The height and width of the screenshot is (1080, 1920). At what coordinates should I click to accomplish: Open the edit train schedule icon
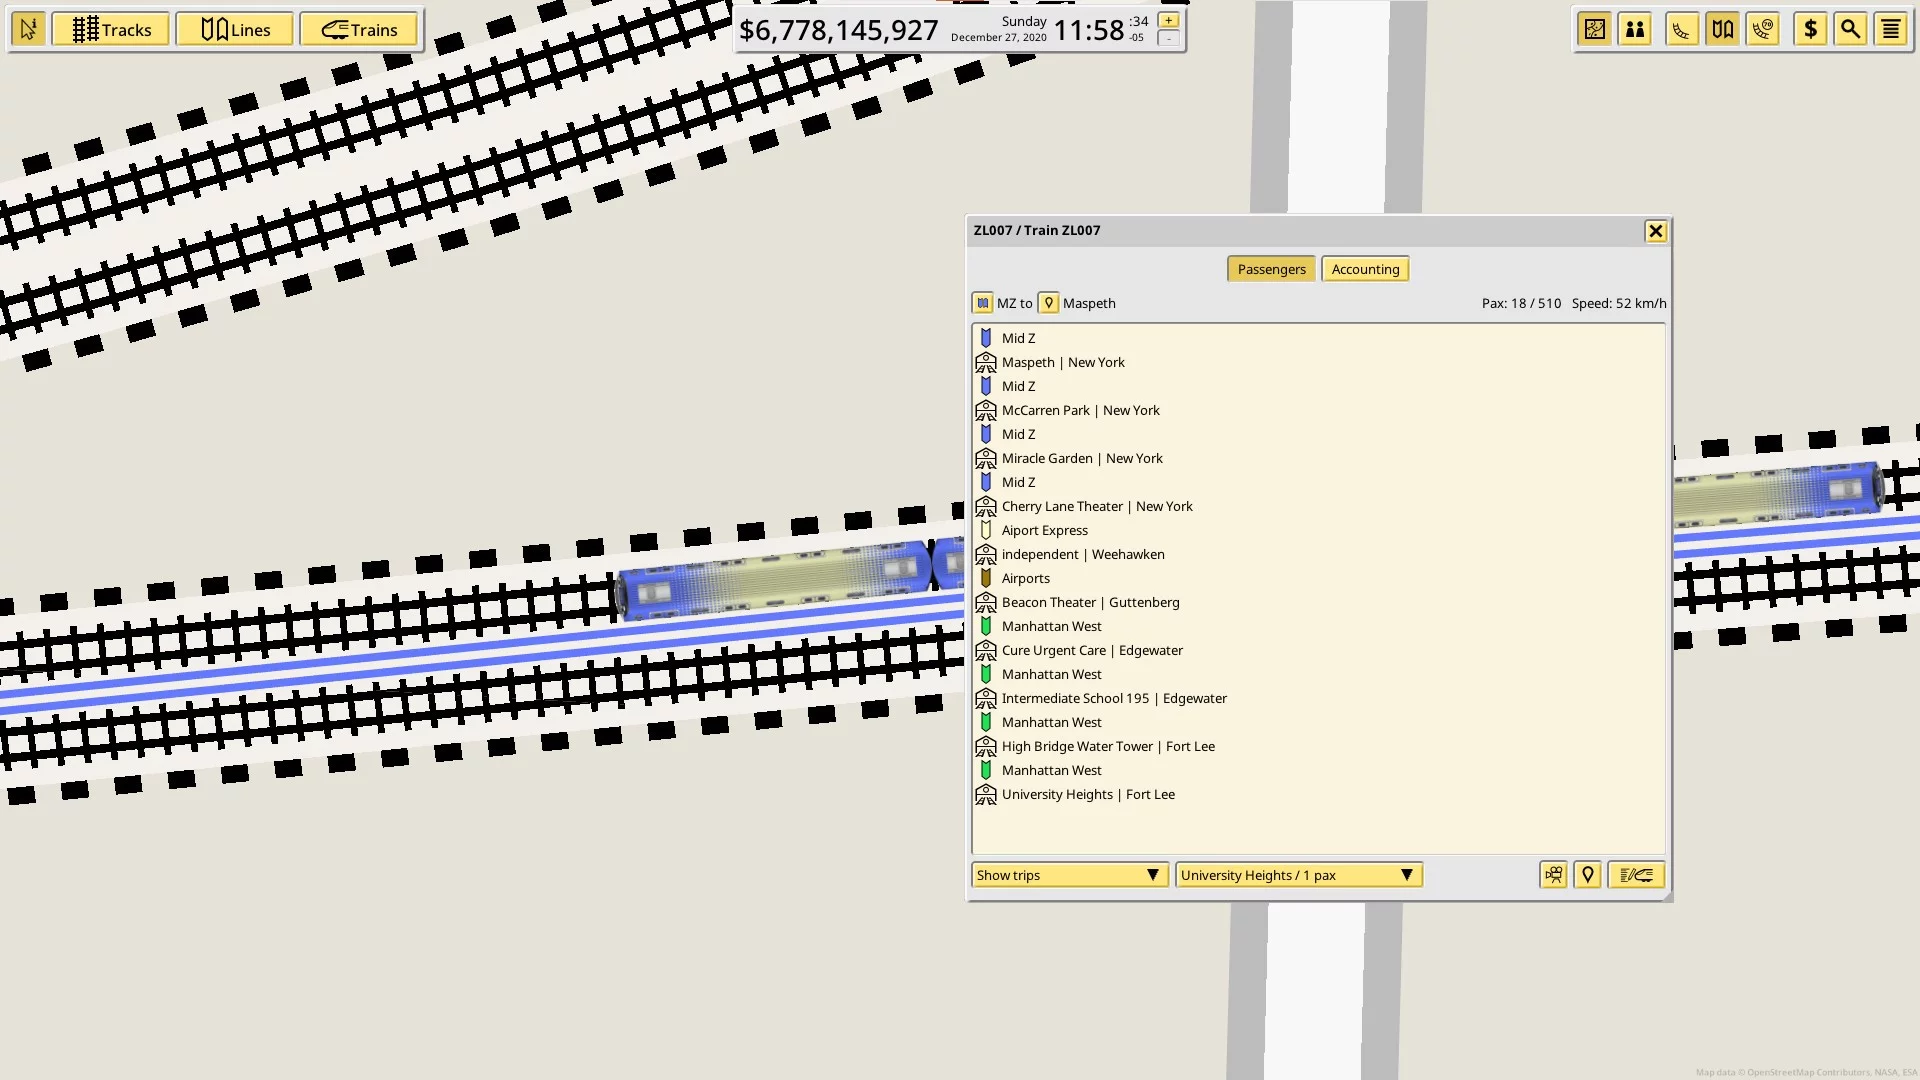1636,875
